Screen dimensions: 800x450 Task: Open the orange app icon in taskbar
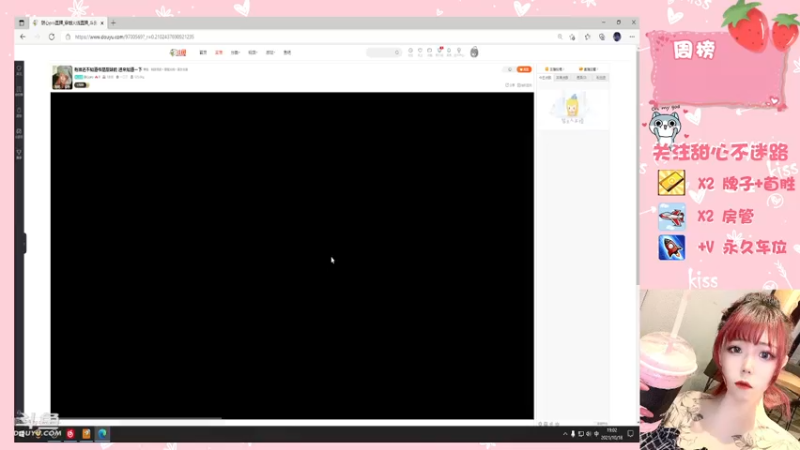pyautogui.click(x=86, y=434)
